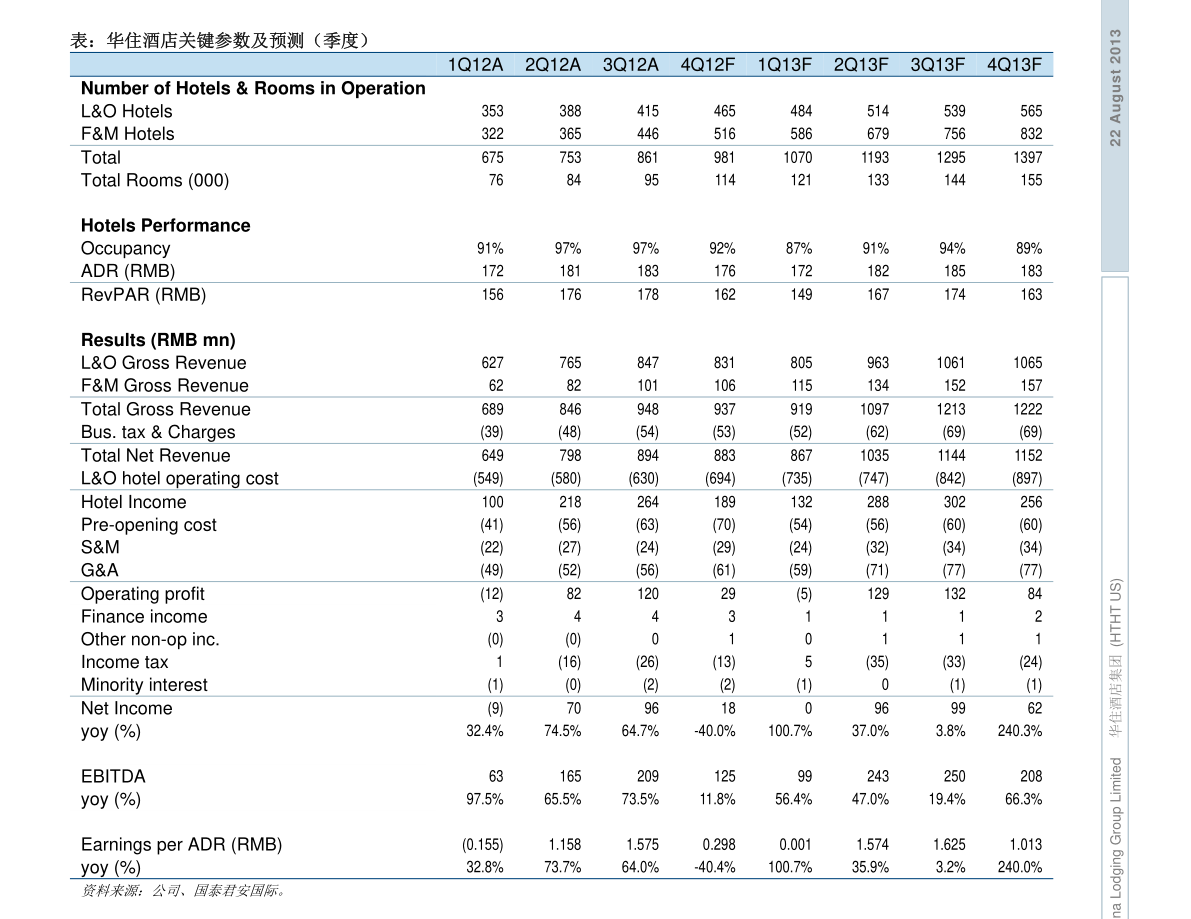Select the 4Q12F column header
The width and height of the screenshot is (1191, 919).
point(707,65)
